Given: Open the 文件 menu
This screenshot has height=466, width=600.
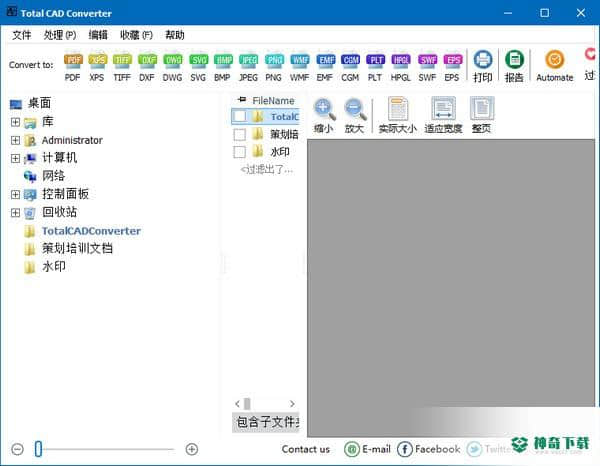Looking at the screenshot, I should [x=22, y=35].
